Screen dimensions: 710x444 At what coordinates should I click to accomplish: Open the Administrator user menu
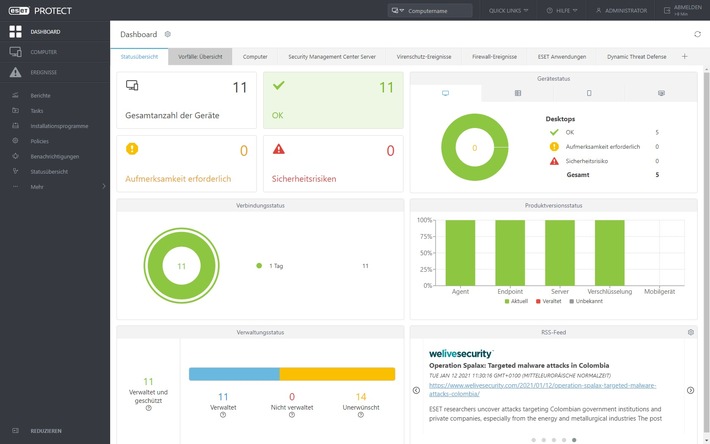point(621,10)
